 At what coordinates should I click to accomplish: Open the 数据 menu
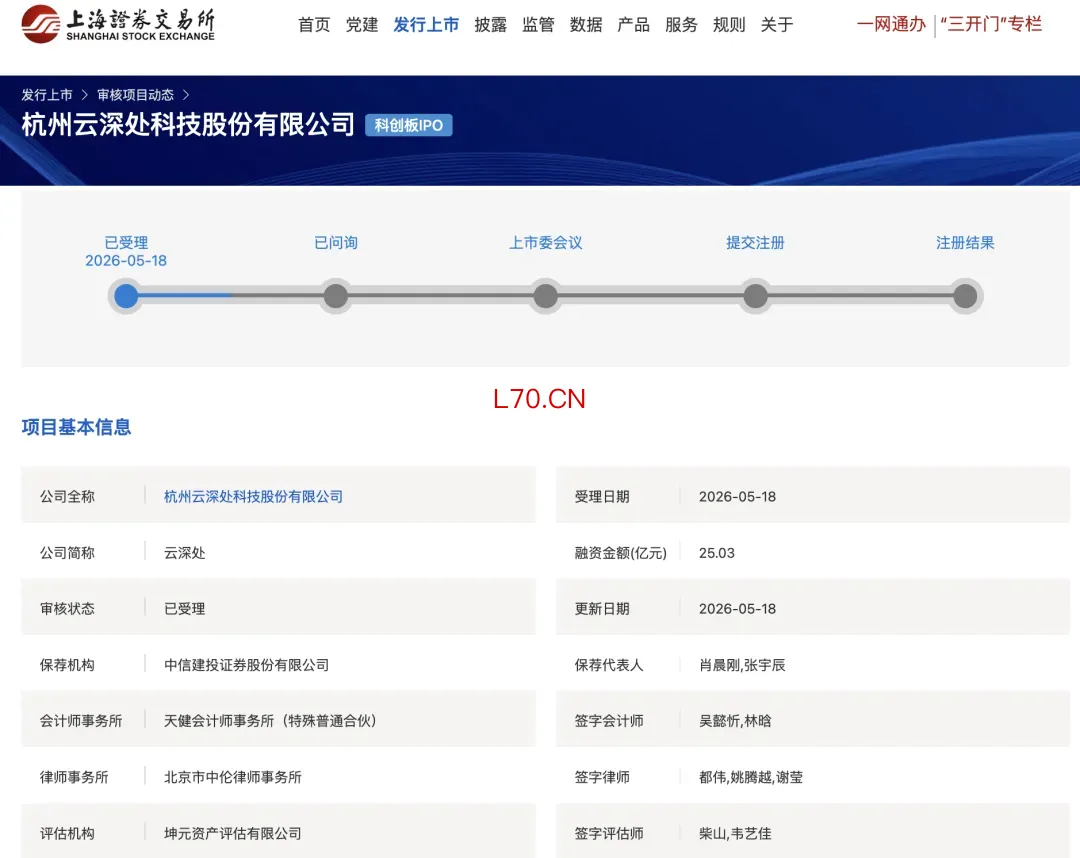click(x=586, y=25)
